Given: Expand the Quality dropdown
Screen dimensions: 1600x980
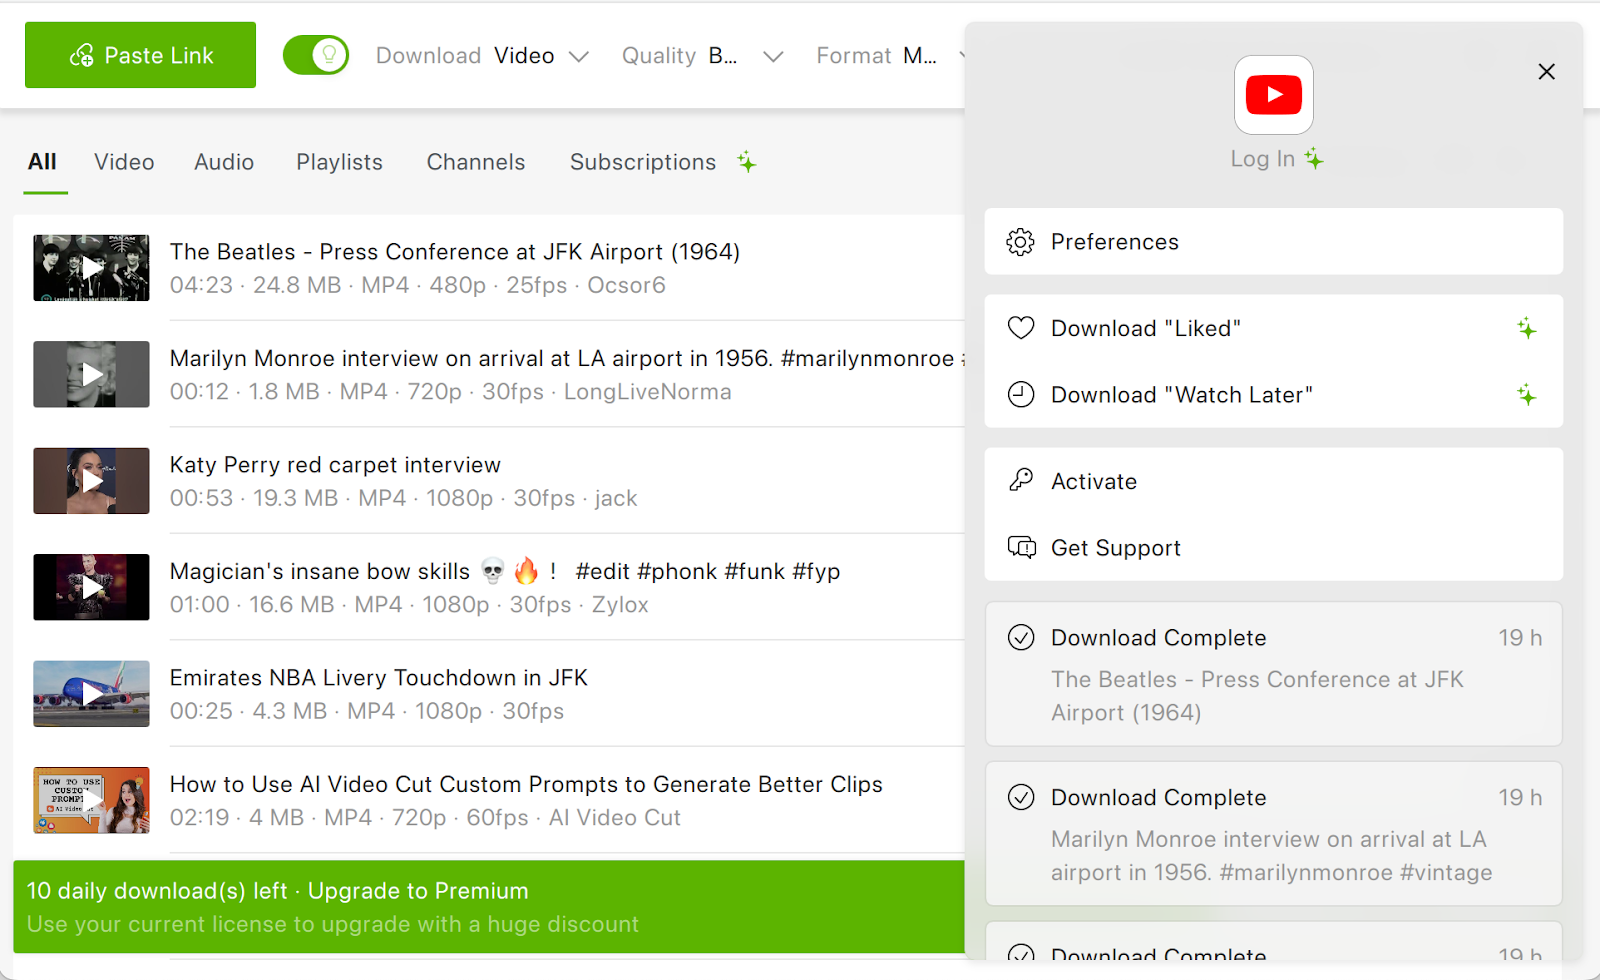Looking at the screenshot, I should coord(702,56).
